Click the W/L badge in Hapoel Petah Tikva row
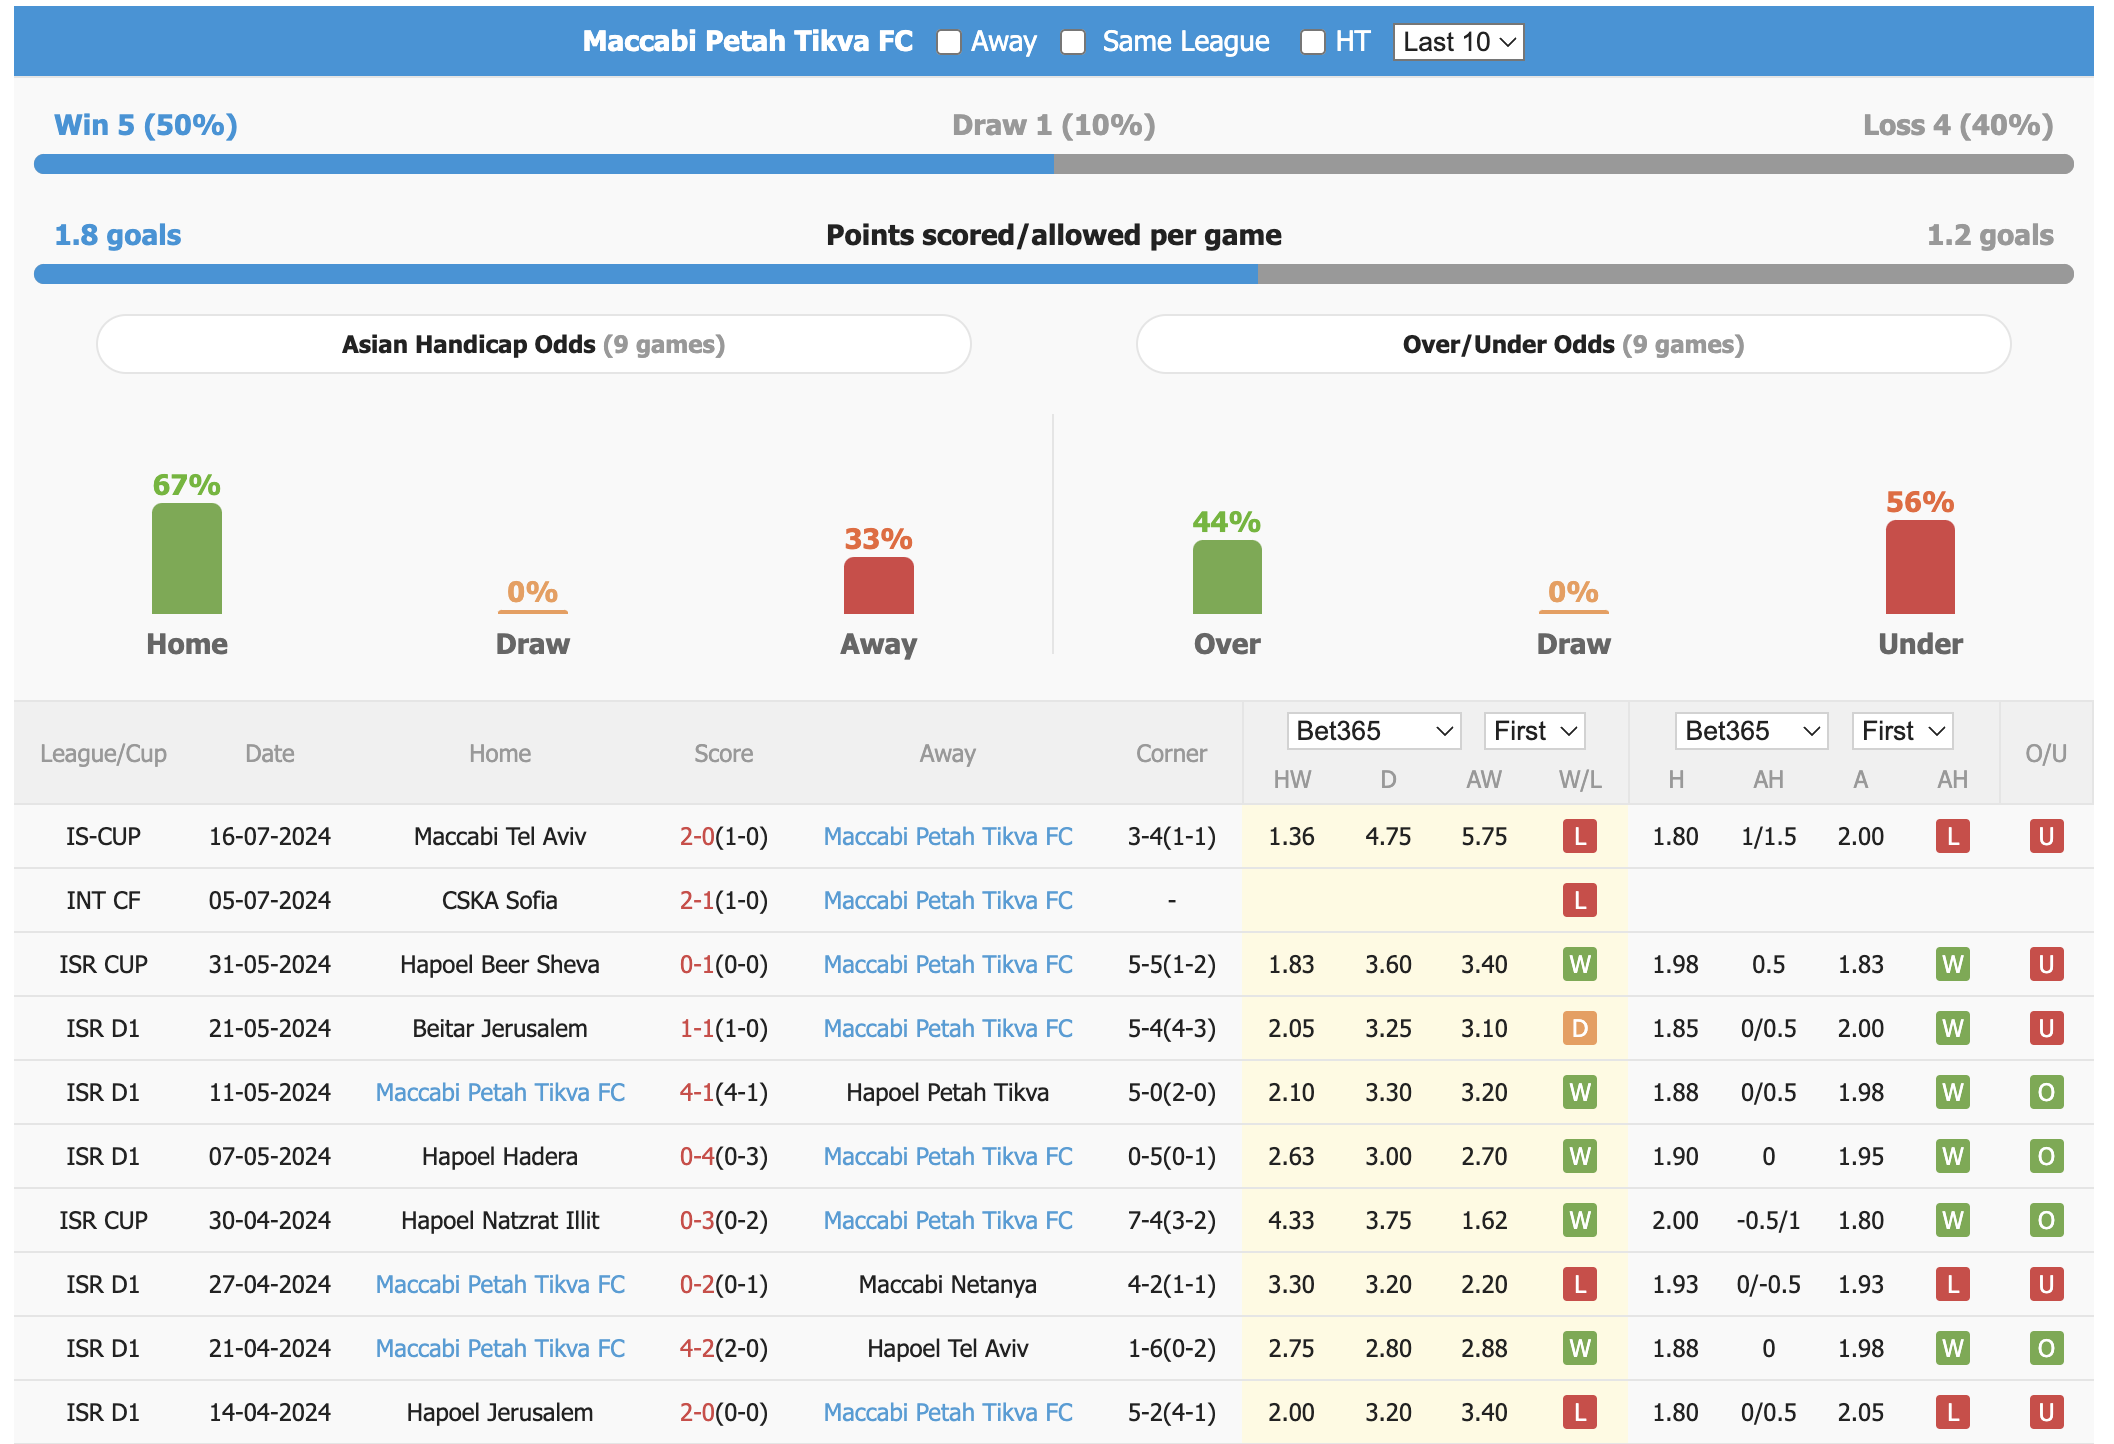2114x1444 pixels. coord(1580,1092)
